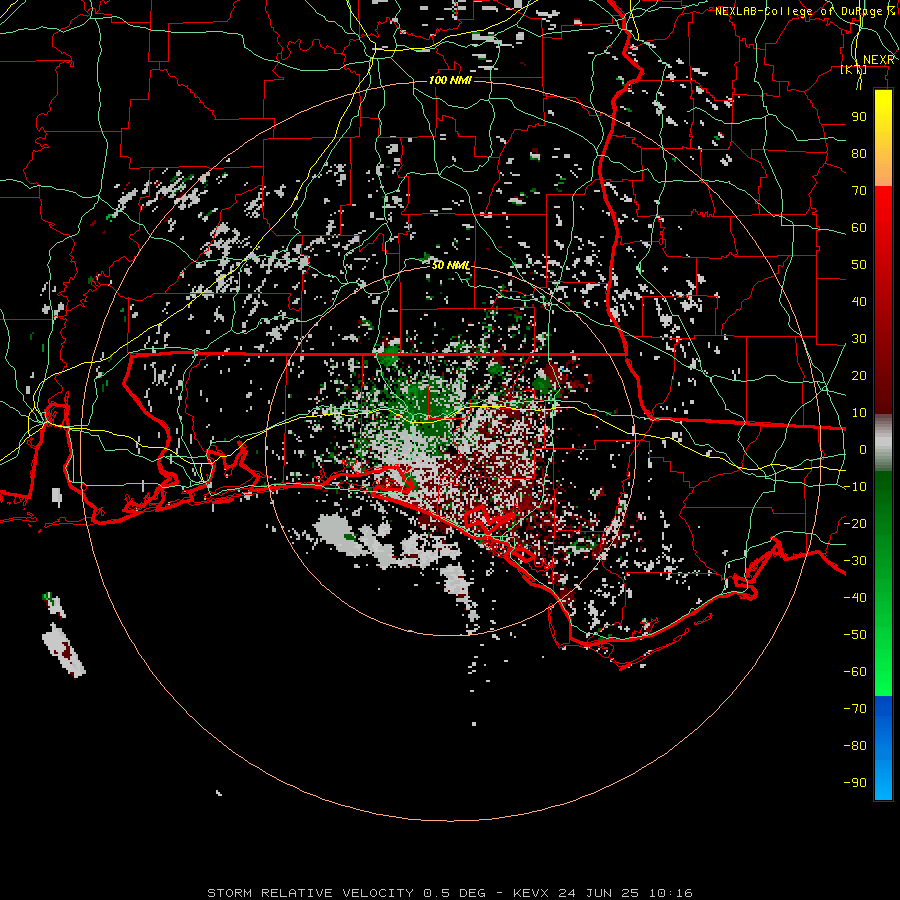
Task: Click the 10 value on velocity scale
Action: click(x=859, y=413)
